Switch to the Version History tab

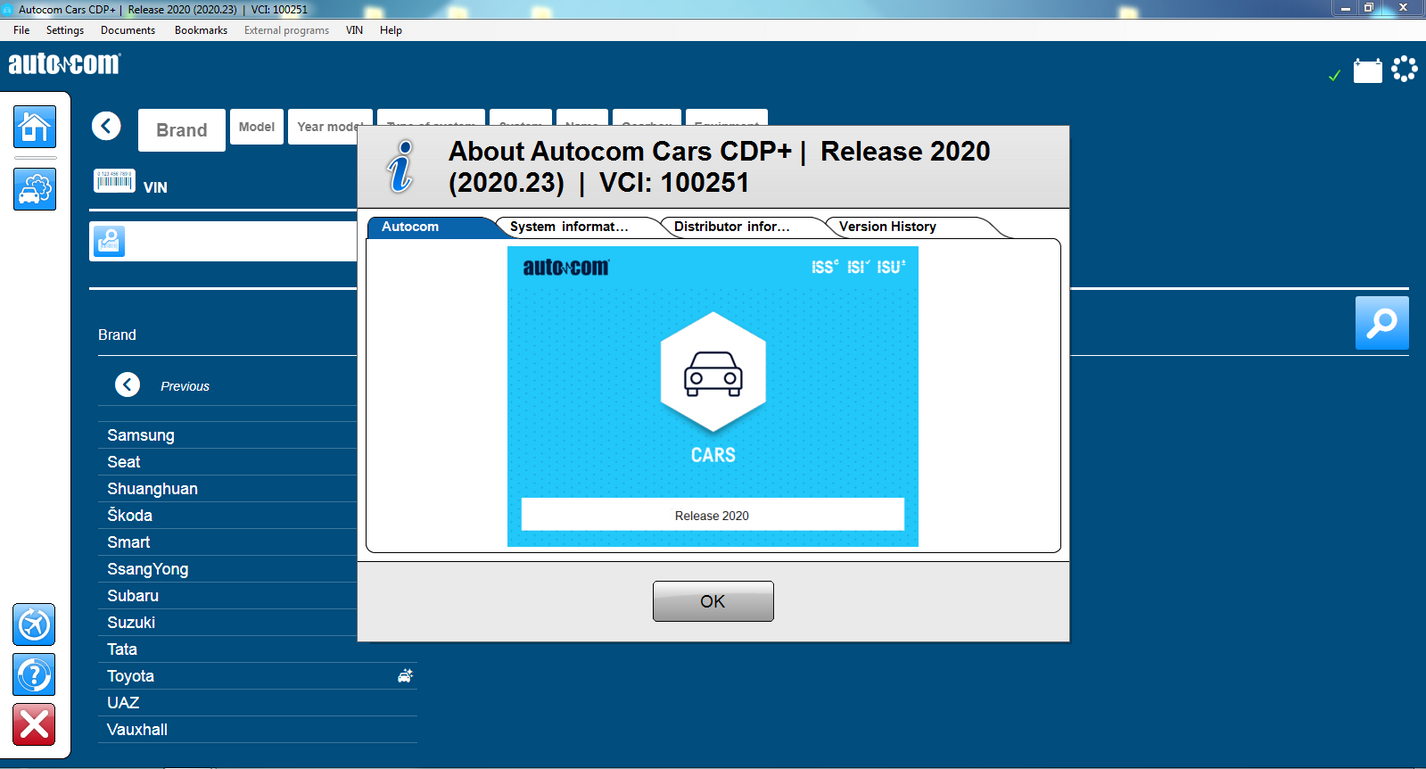click(888, 226)
